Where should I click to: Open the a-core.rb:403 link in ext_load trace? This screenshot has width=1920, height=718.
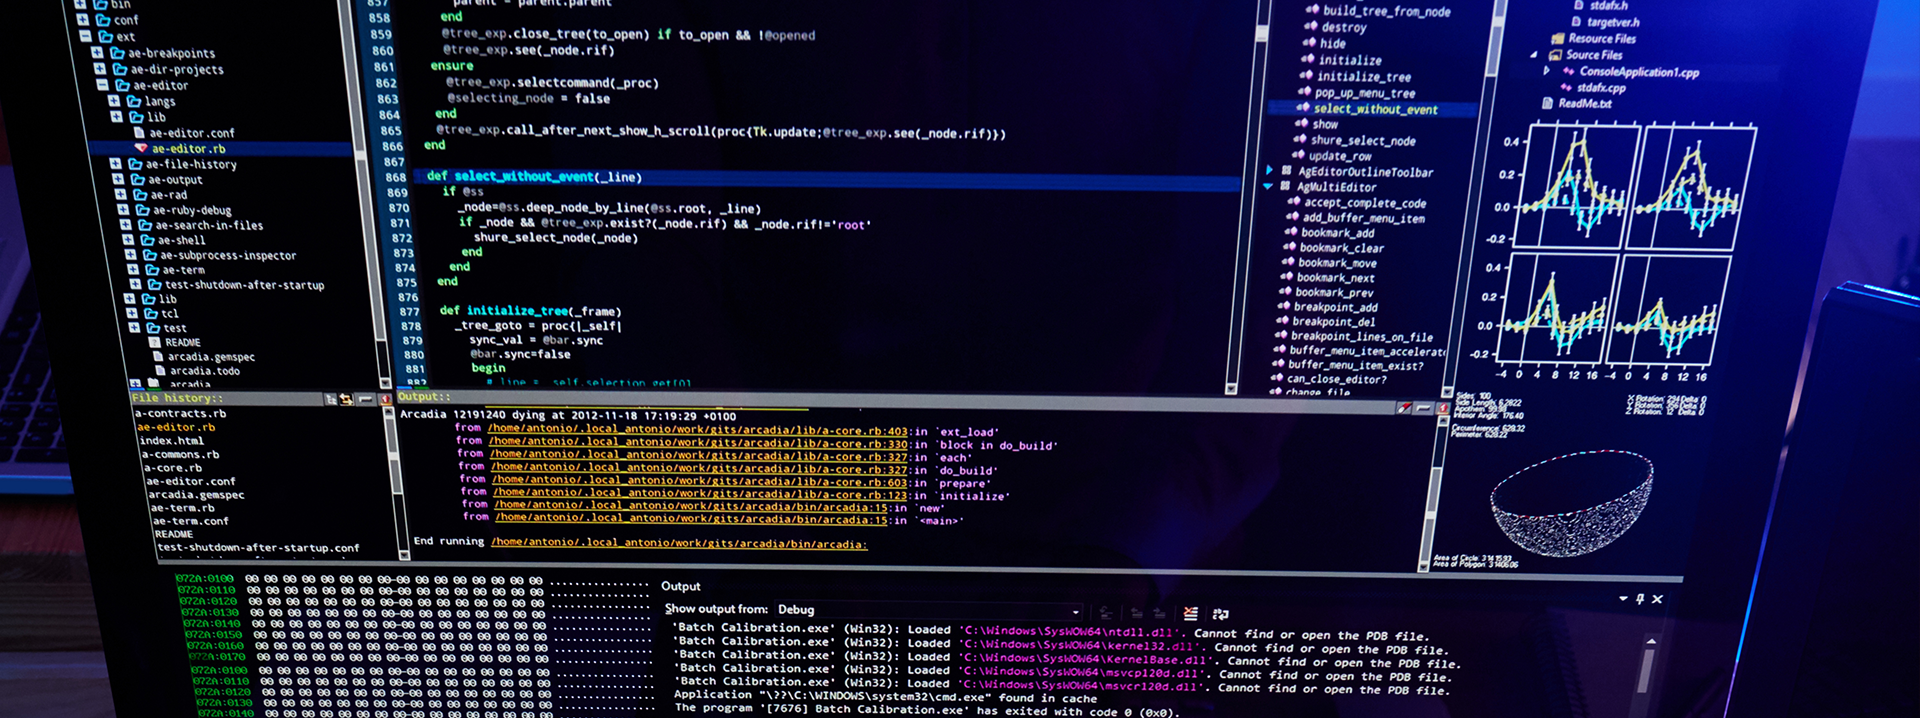(697, 430)
